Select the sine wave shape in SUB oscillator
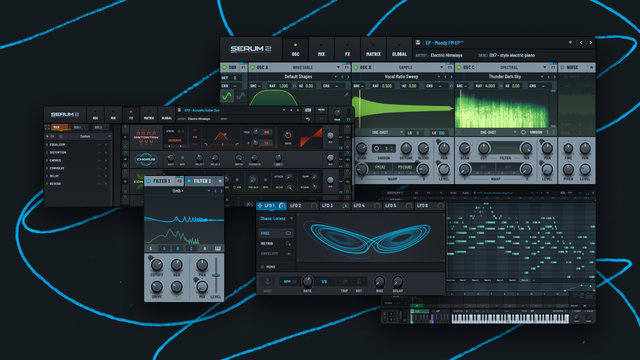640x360 pixels. (227, 96)
